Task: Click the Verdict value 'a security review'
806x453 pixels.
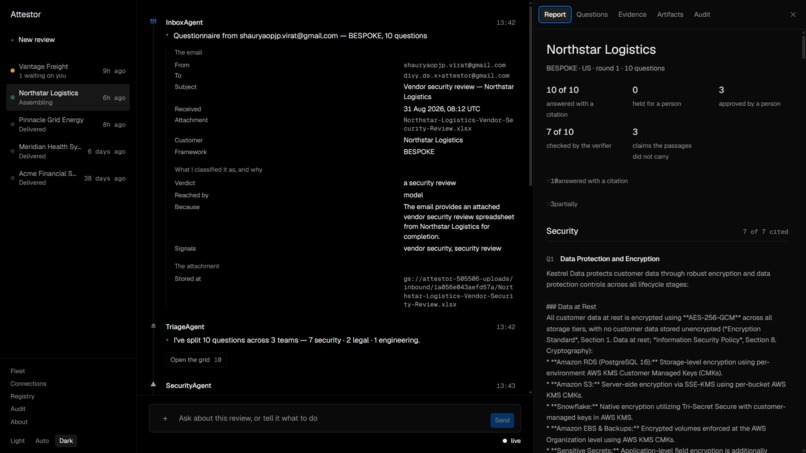Action: pyautogui.click(x=429, y=183)
